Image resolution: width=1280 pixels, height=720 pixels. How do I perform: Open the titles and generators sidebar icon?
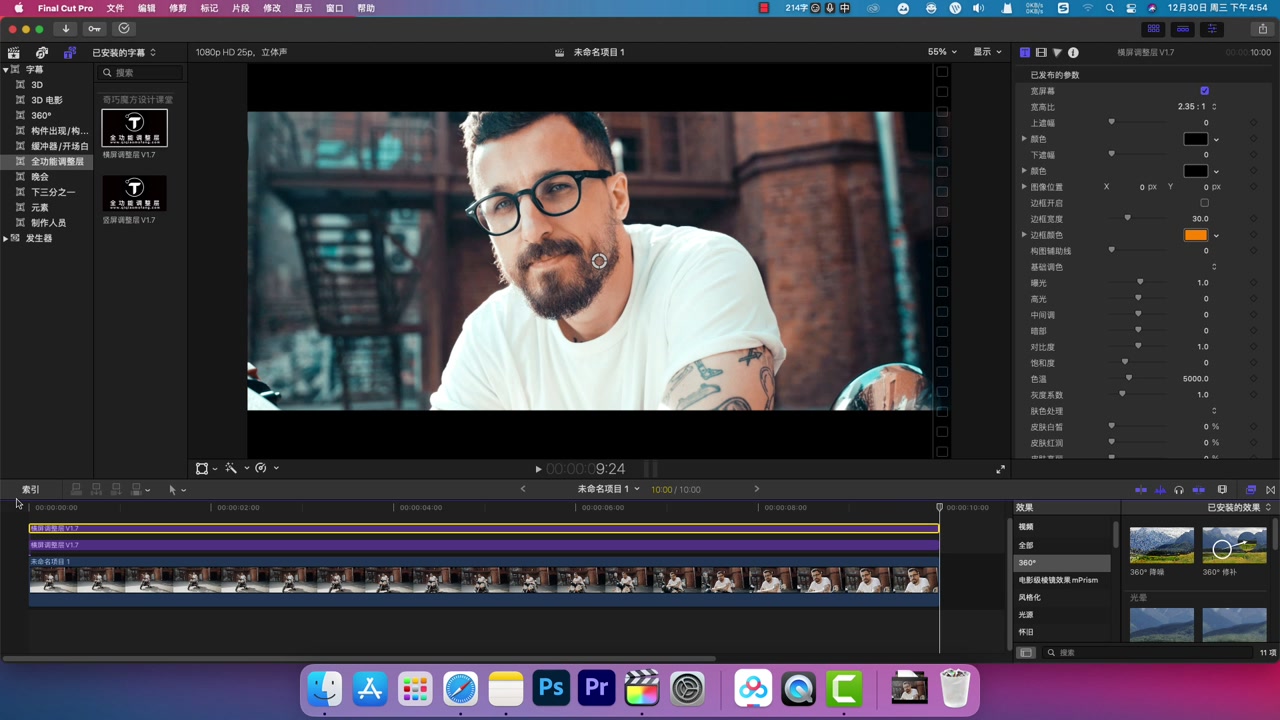click(69, 52)
